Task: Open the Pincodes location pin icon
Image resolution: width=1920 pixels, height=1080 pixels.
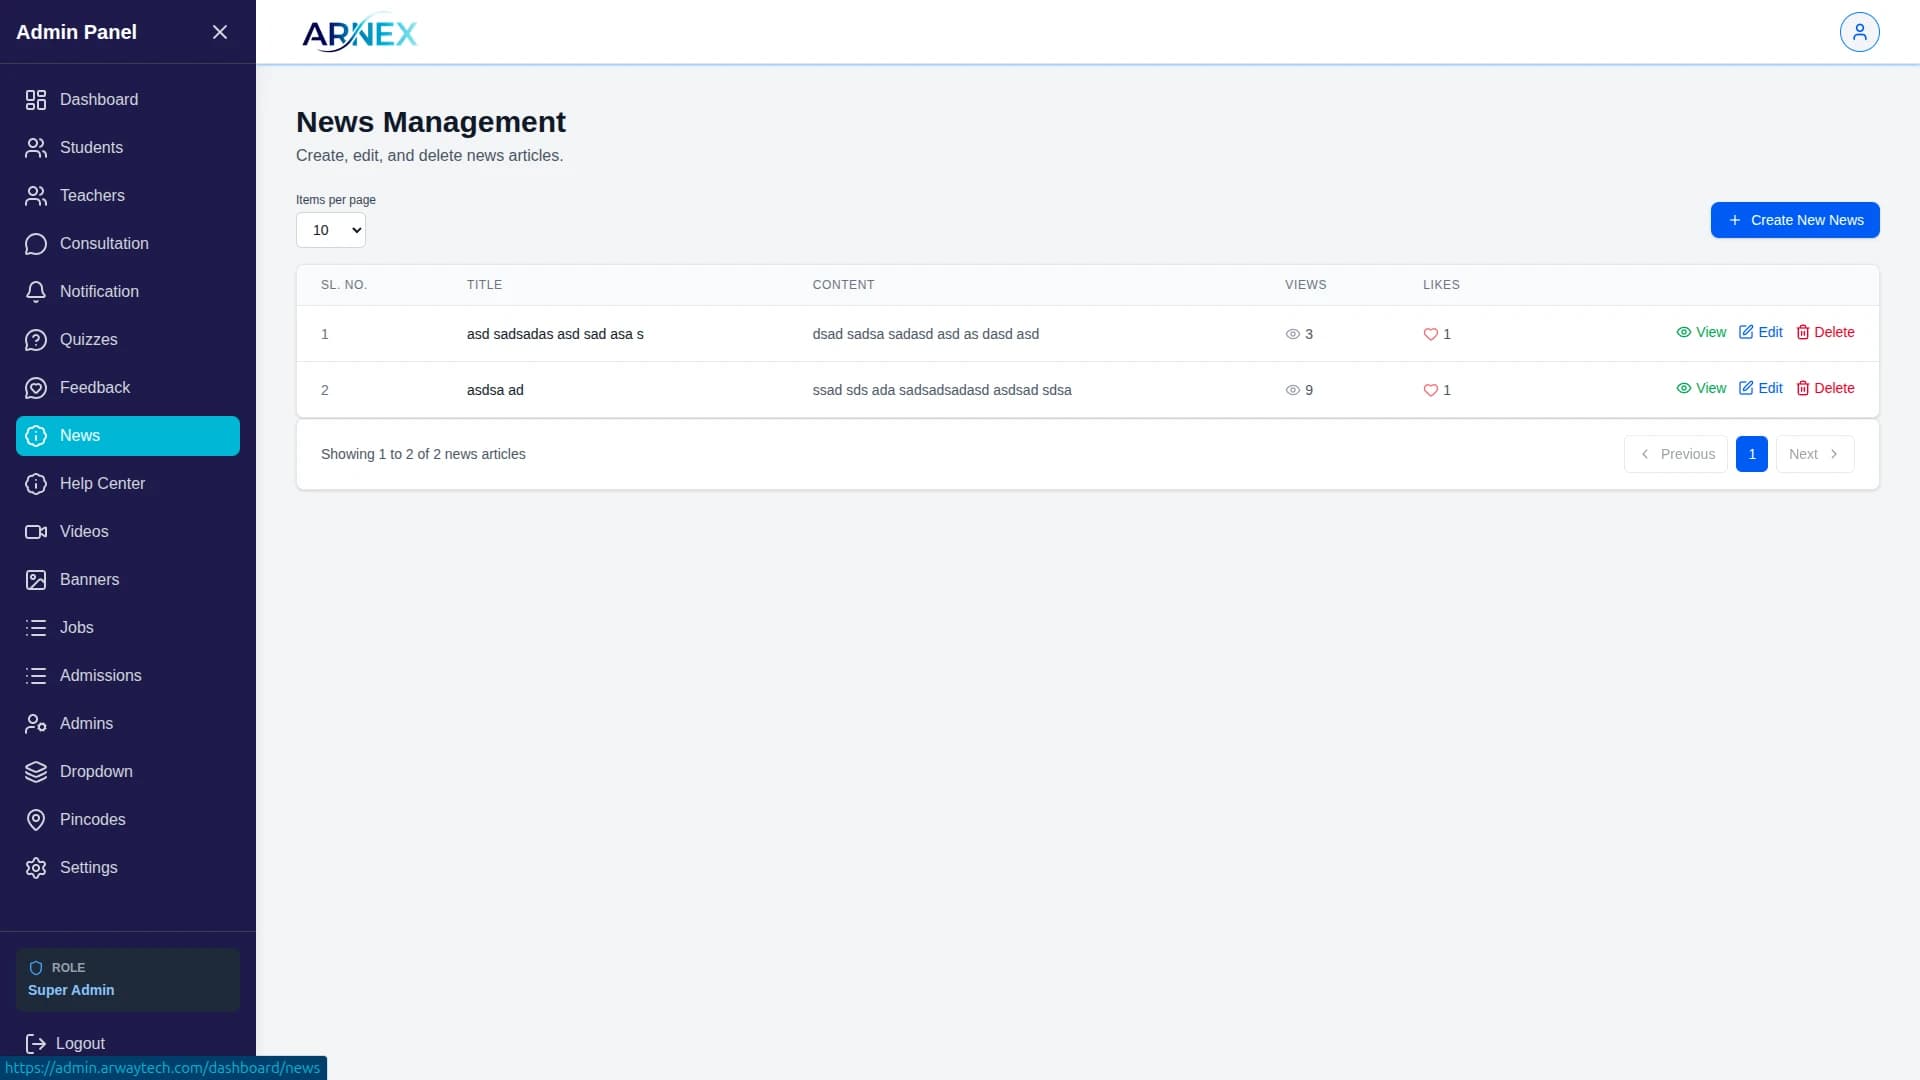Action: (x=36, y=820)
